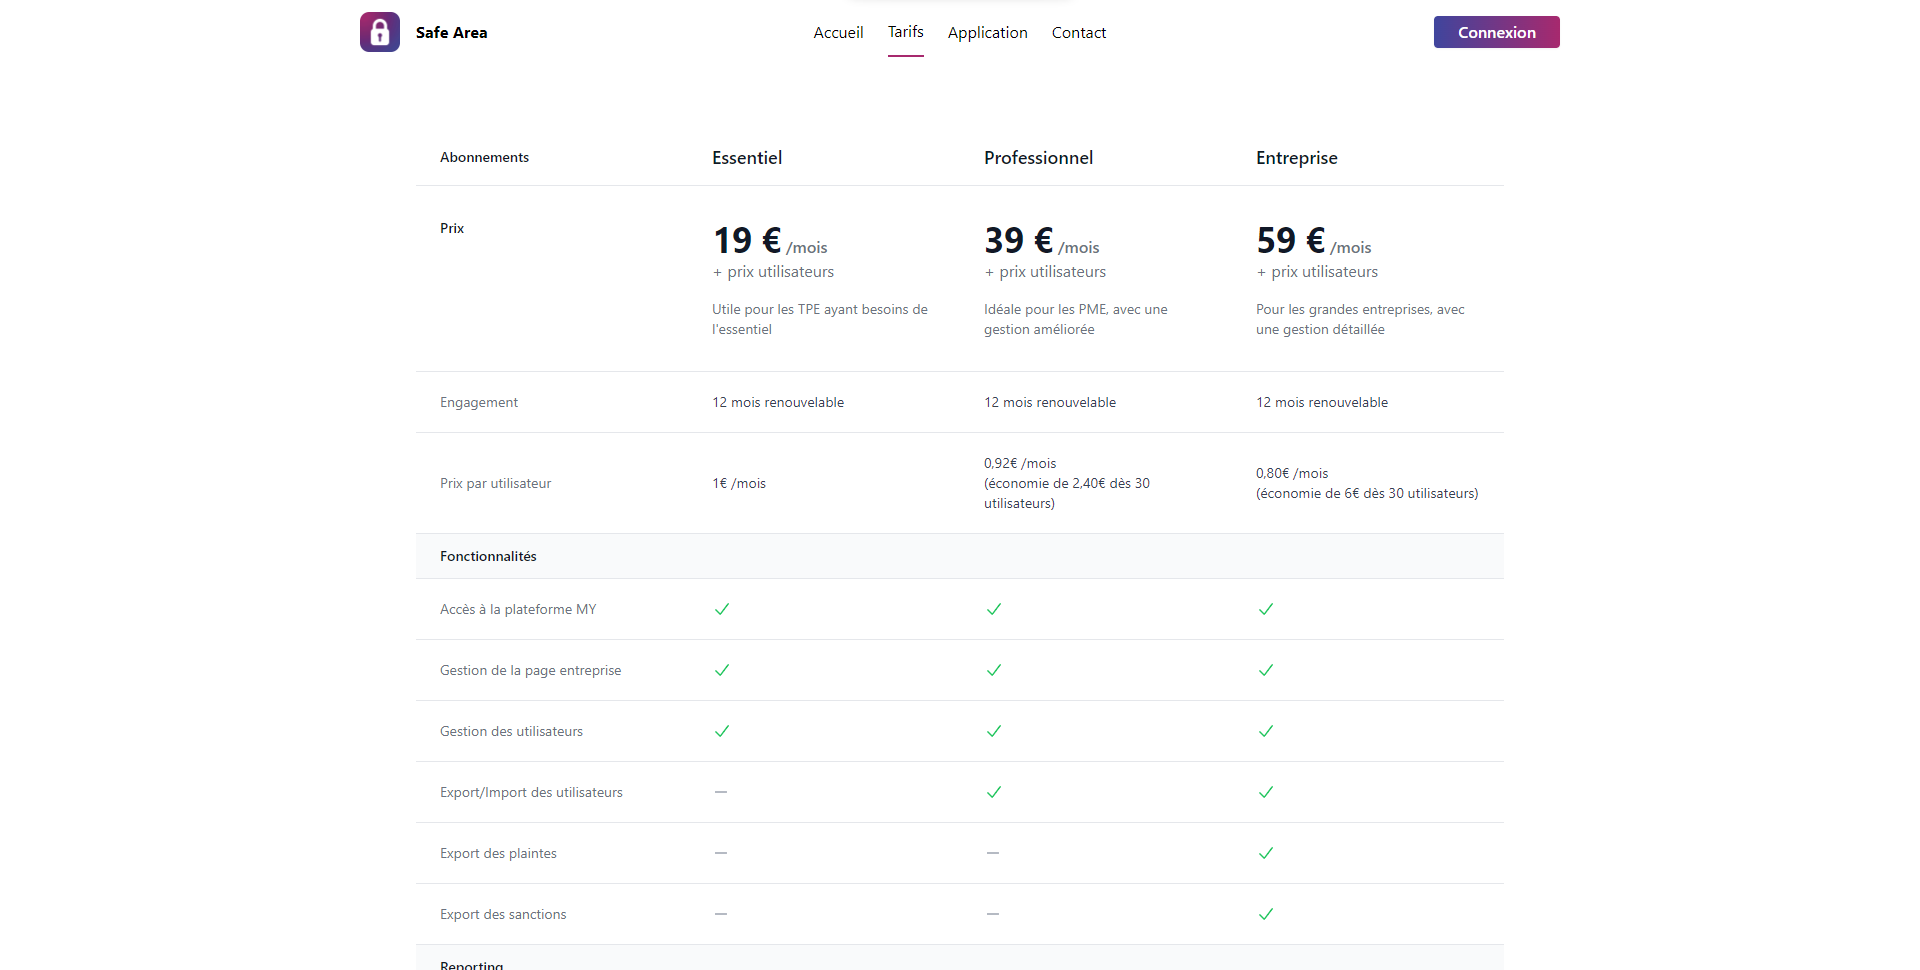
Task: Click the 1€ /mois per-user price
Action: point(739,483)
